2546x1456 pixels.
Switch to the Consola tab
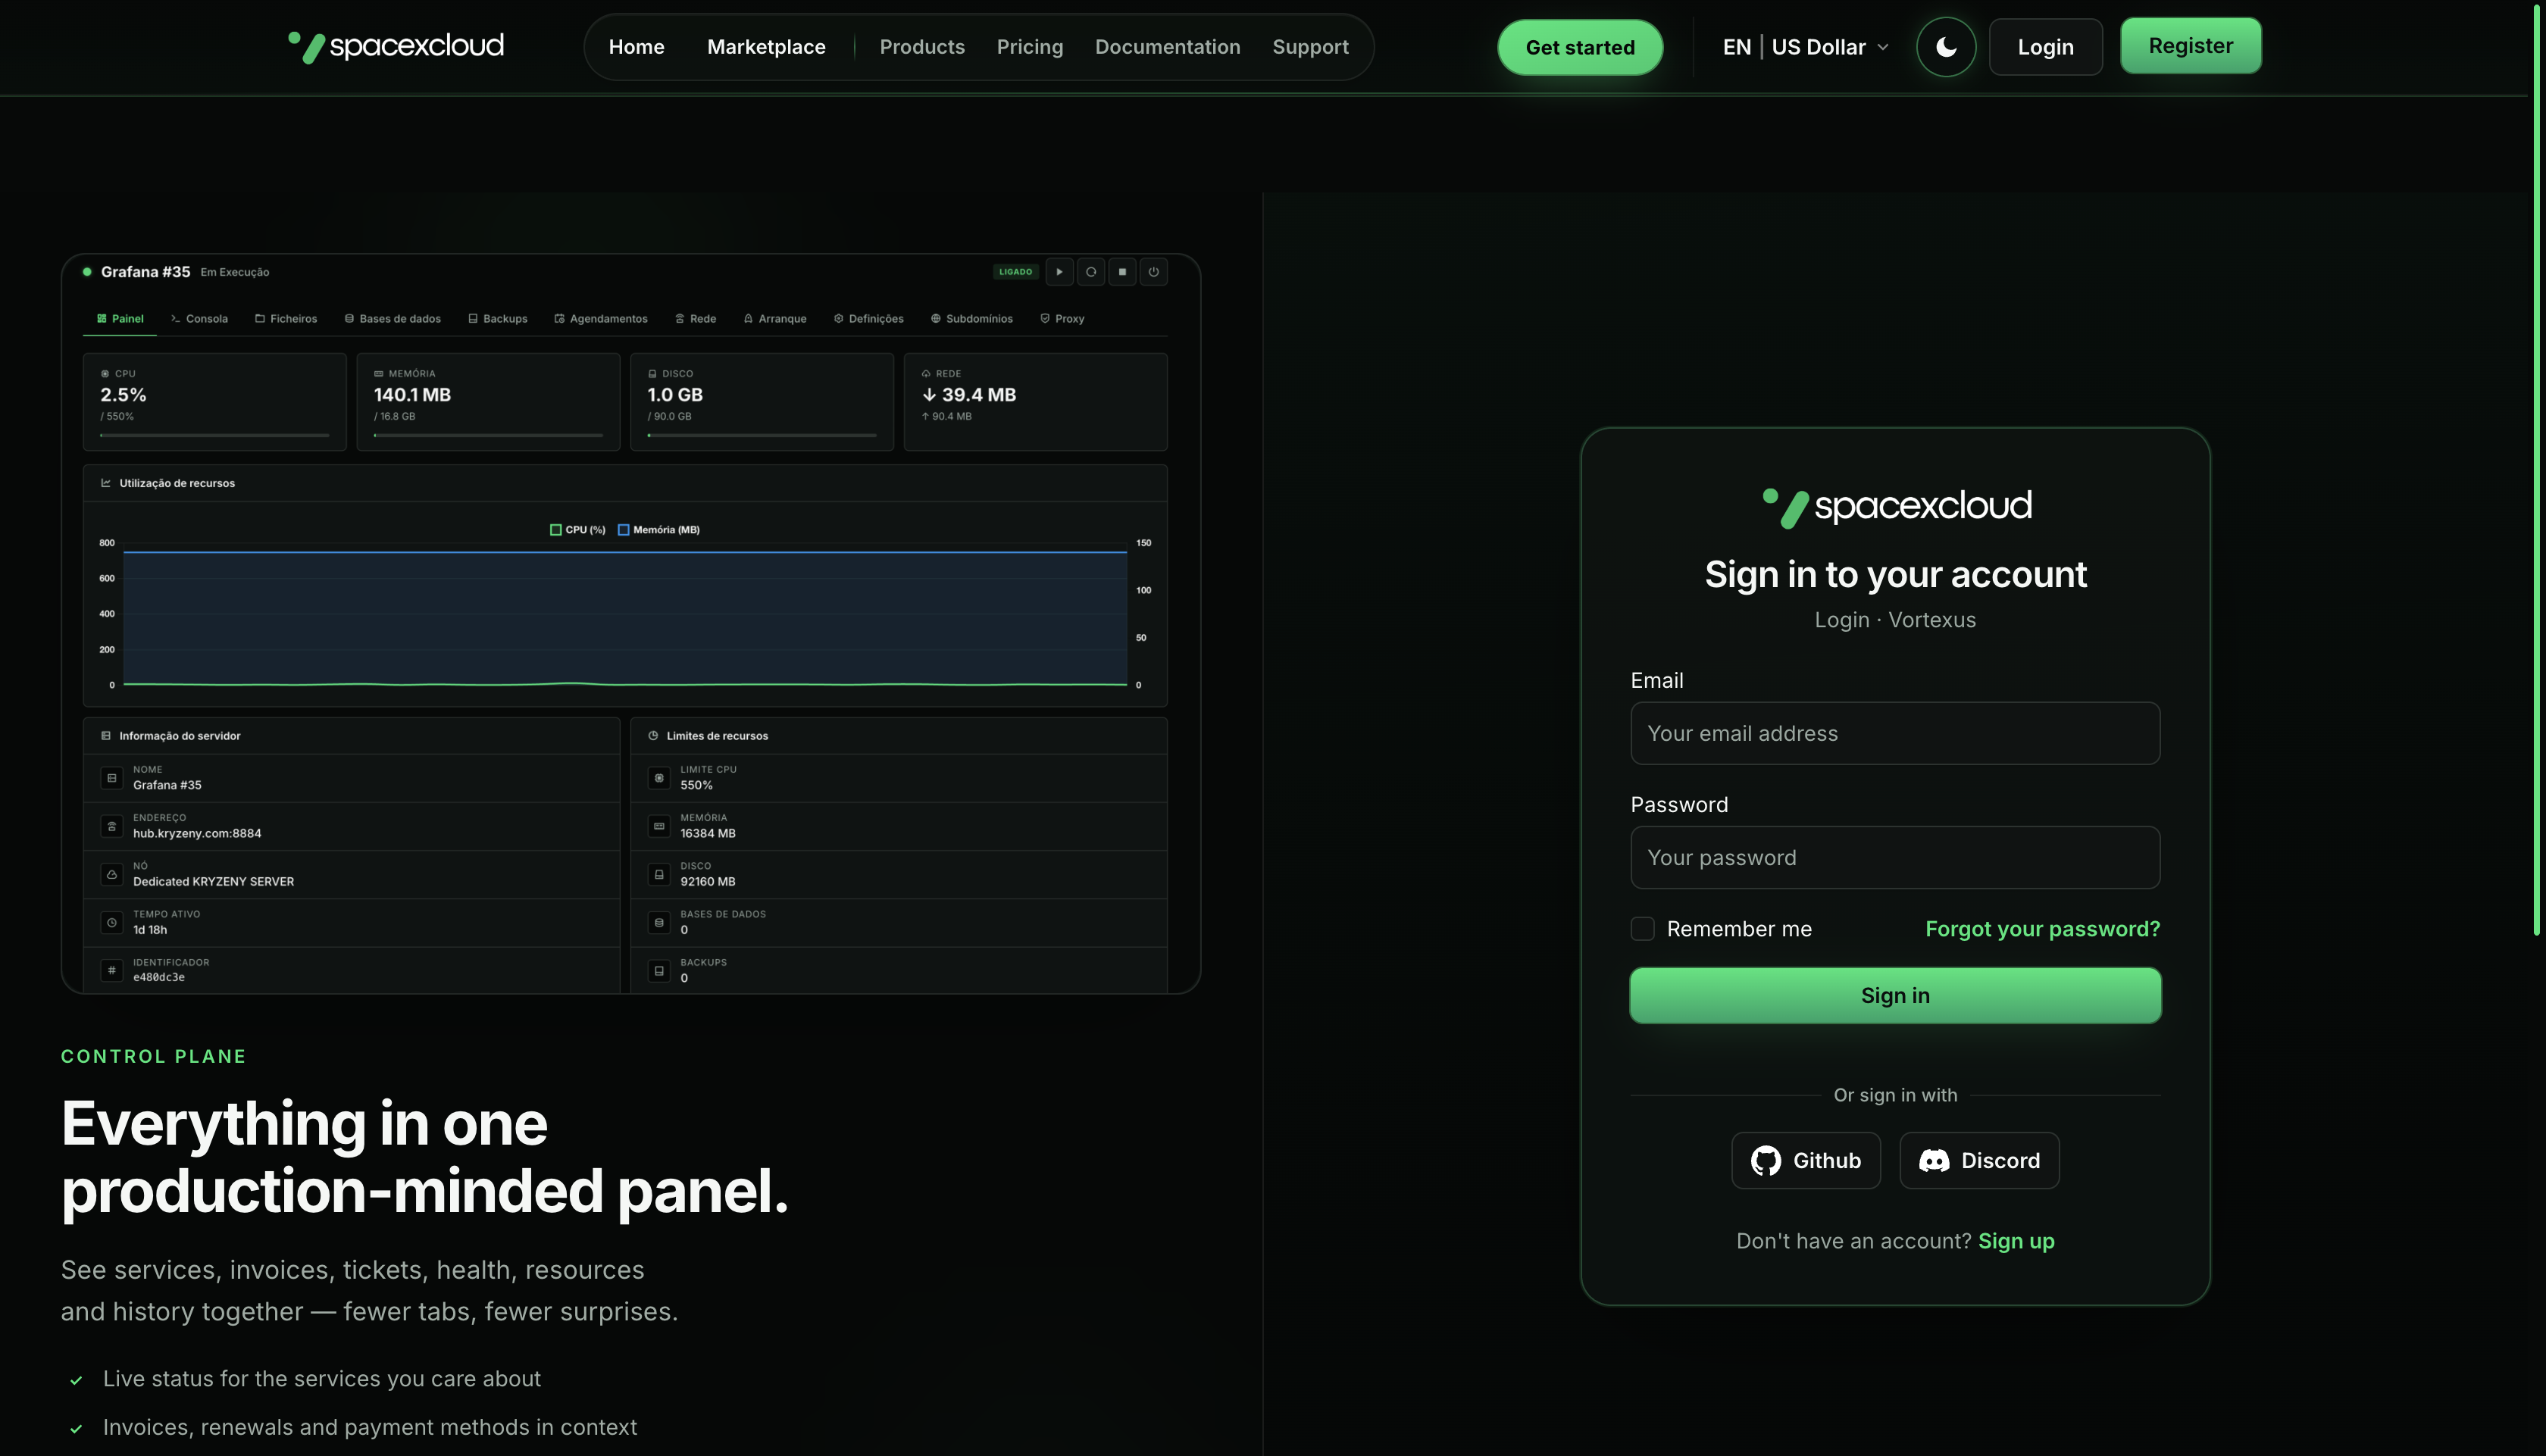pos(199,319)
